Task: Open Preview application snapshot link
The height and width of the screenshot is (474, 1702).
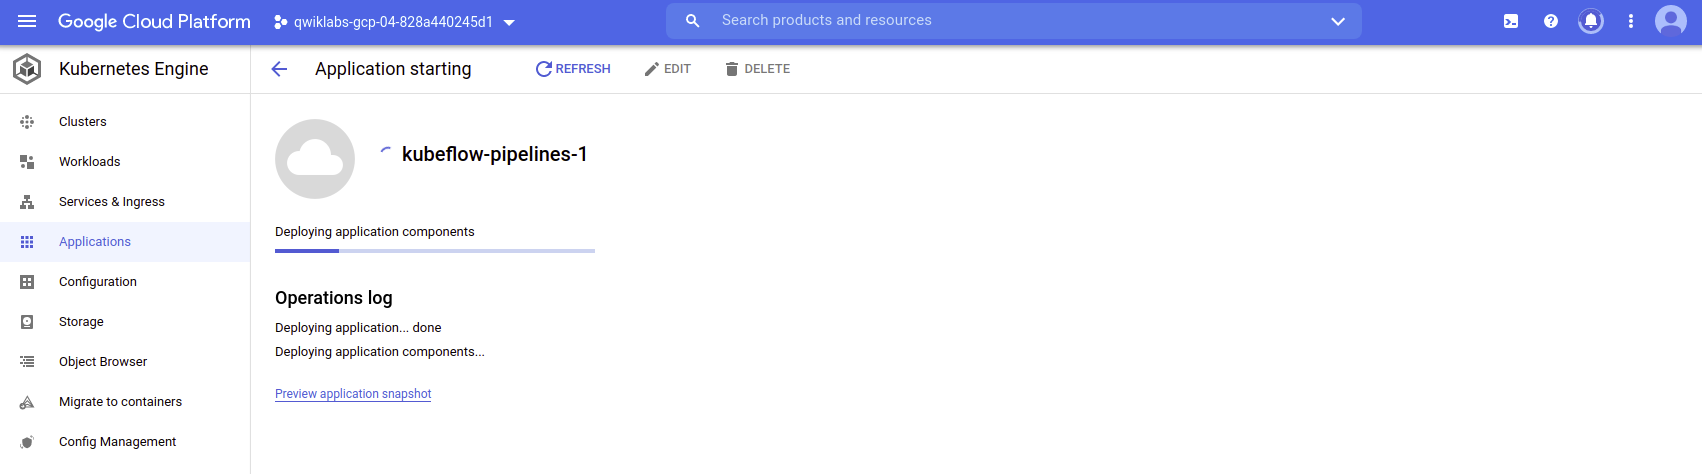Action: (x=353, y=394)
